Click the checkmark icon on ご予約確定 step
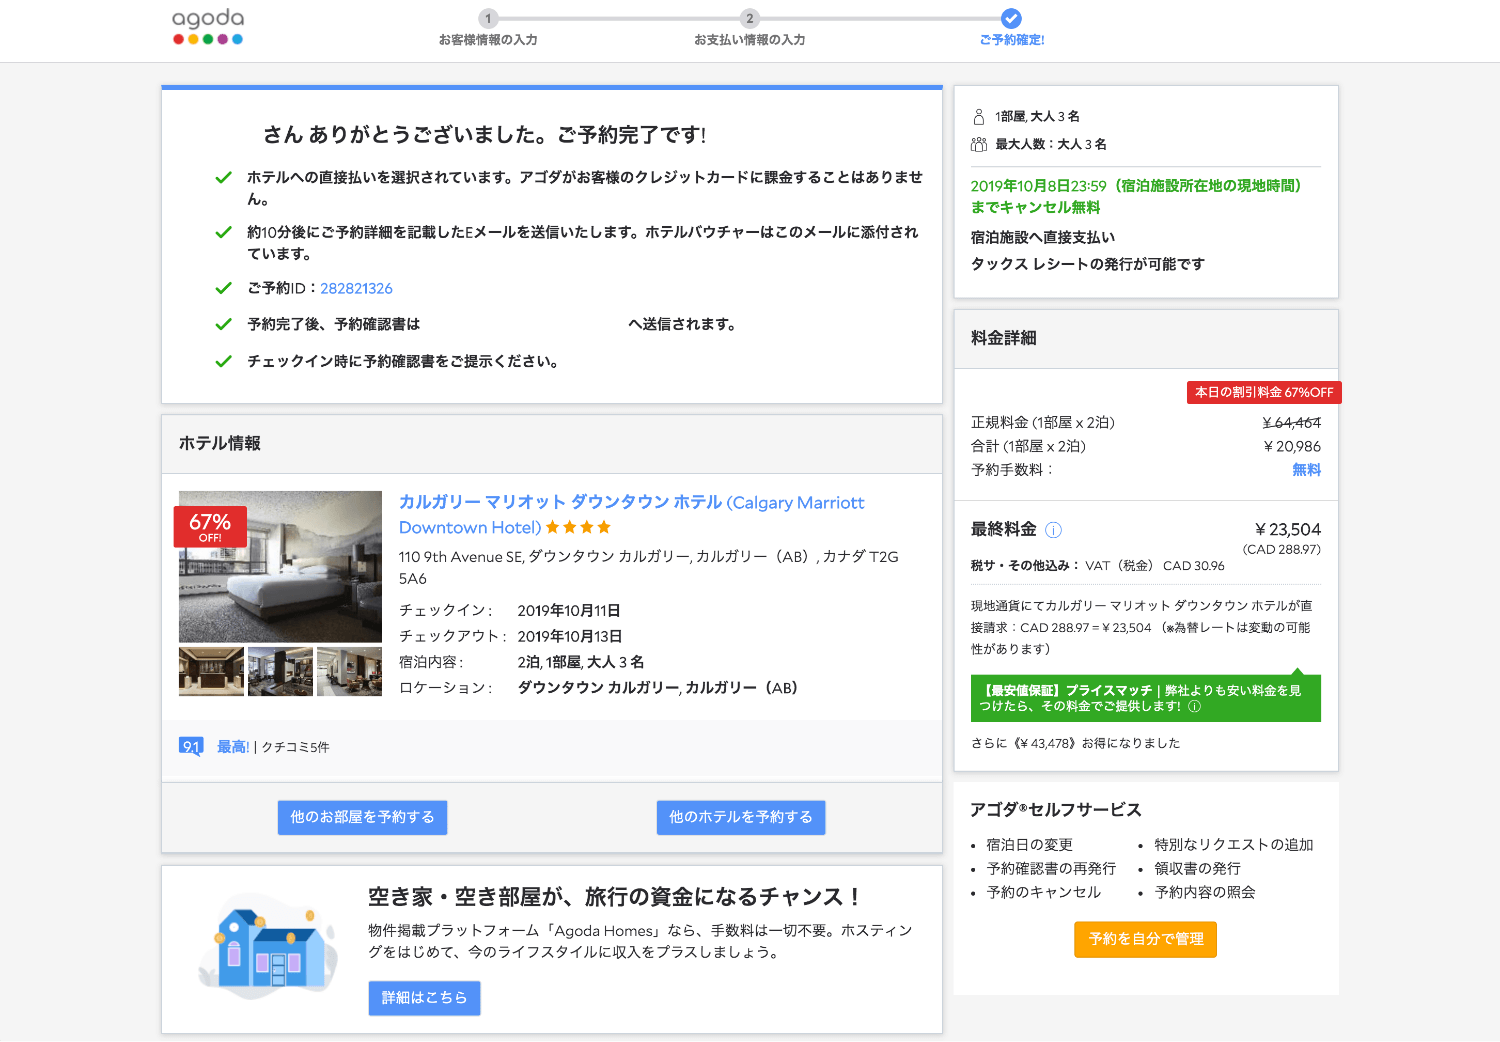The height and width of the screenshot is (1042, 1500). [x=1010, y=17]
